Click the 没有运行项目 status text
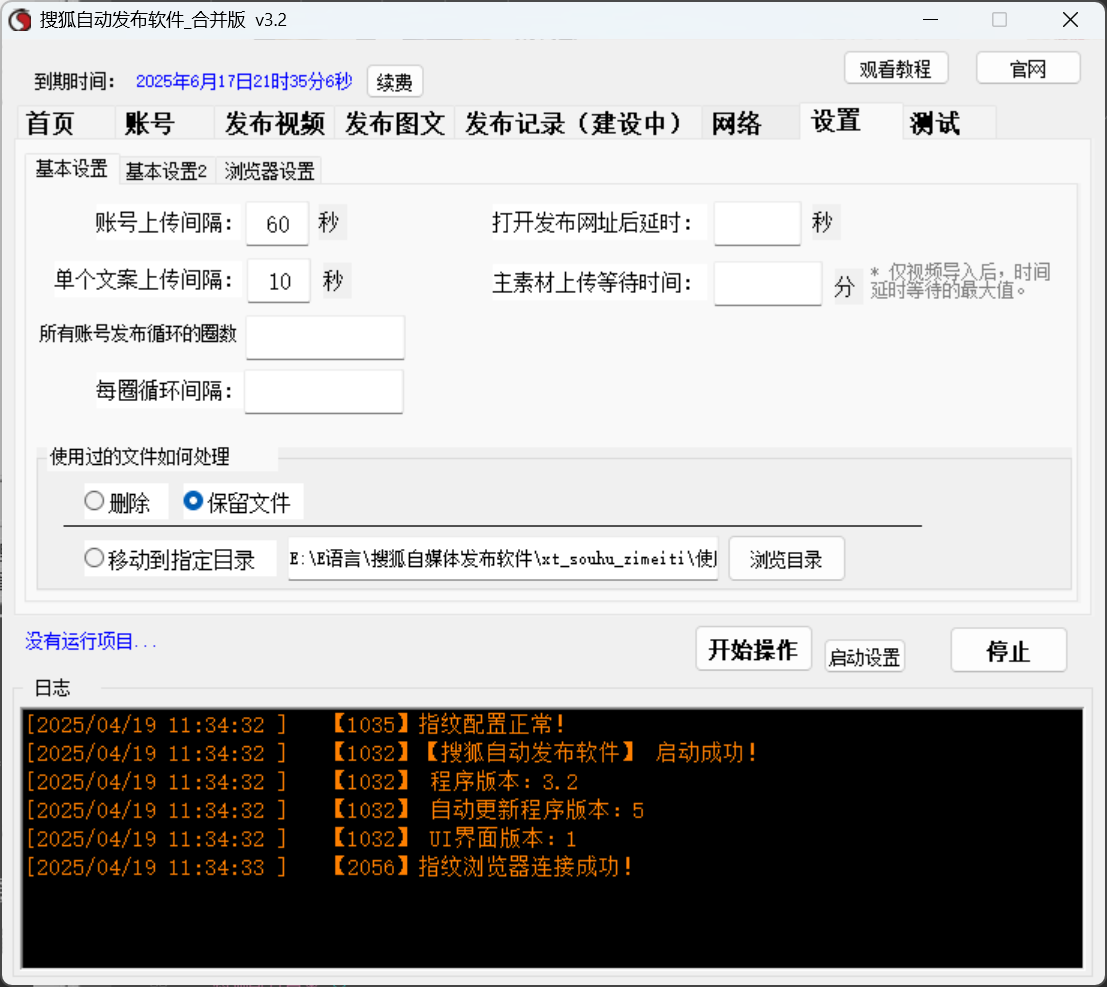Image resolution: width=1107 pixels, height=987 pixels. pyautogui.click(x=90, y=641)
